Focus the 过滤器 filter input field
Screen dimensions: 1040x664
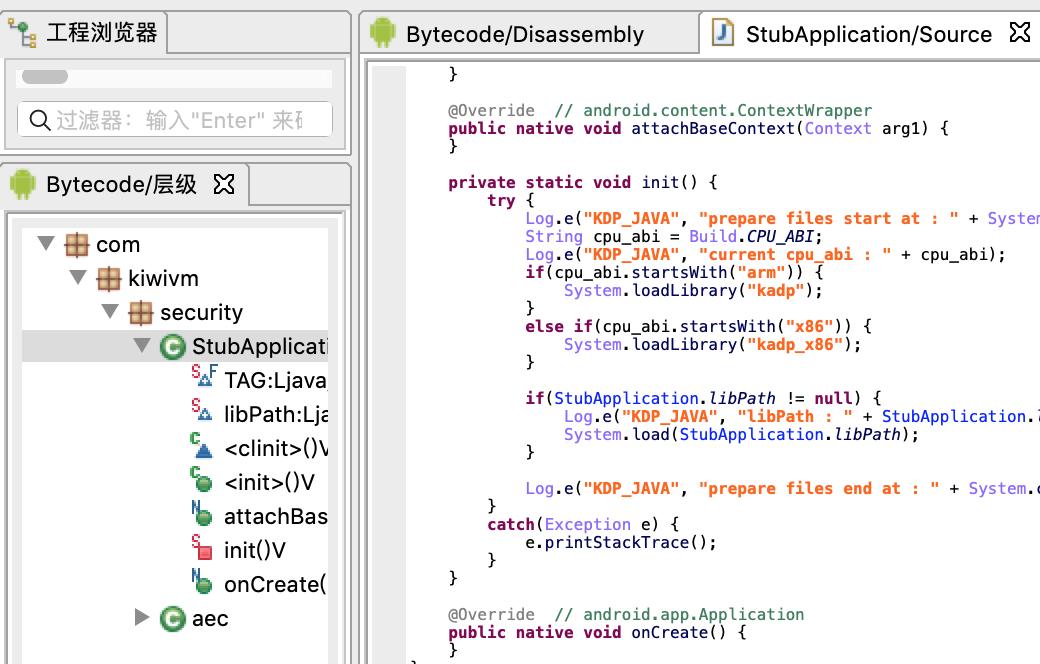pyautogui.click(x=185, y=121)
